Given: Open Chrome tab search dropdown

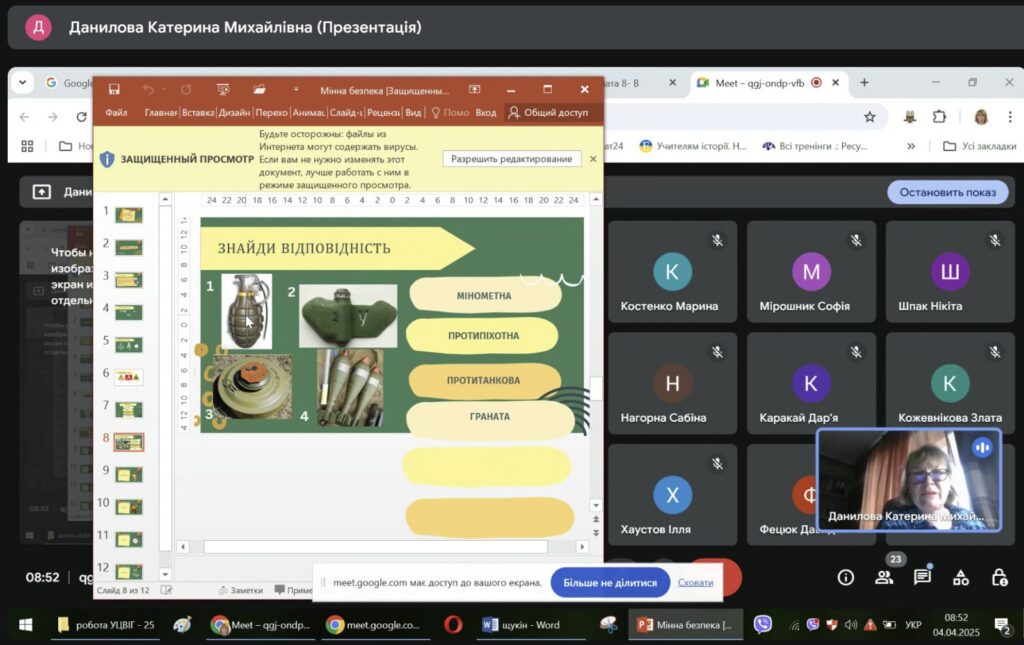Looking at the screenshot, I should coord(23,83).
